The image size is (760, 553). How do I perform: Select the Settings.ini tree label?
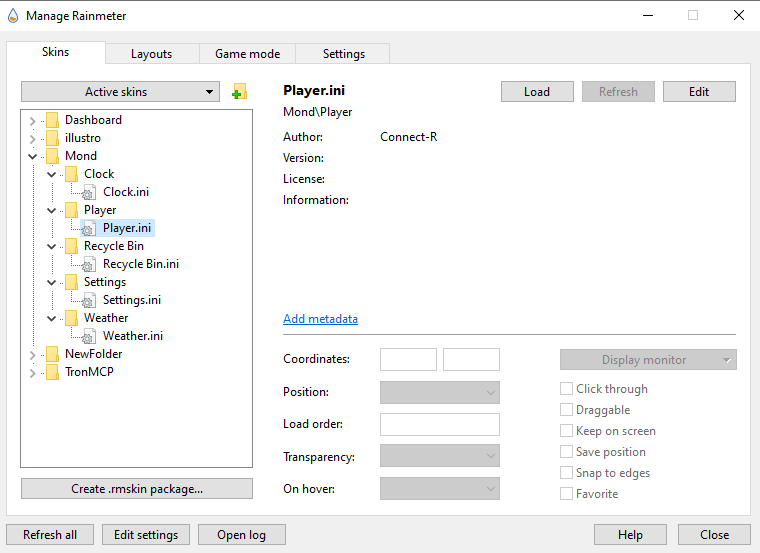[132, 300]
